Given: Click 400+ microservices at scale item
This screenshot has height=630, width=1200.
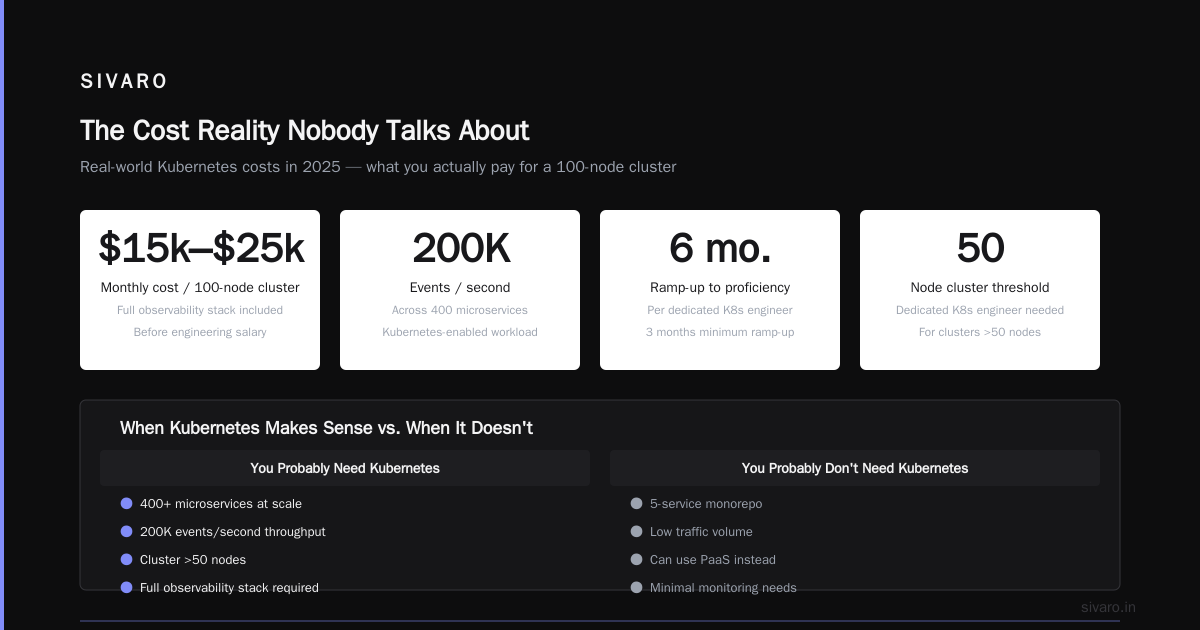Looking at the screenshot, I should coord(221,504).
